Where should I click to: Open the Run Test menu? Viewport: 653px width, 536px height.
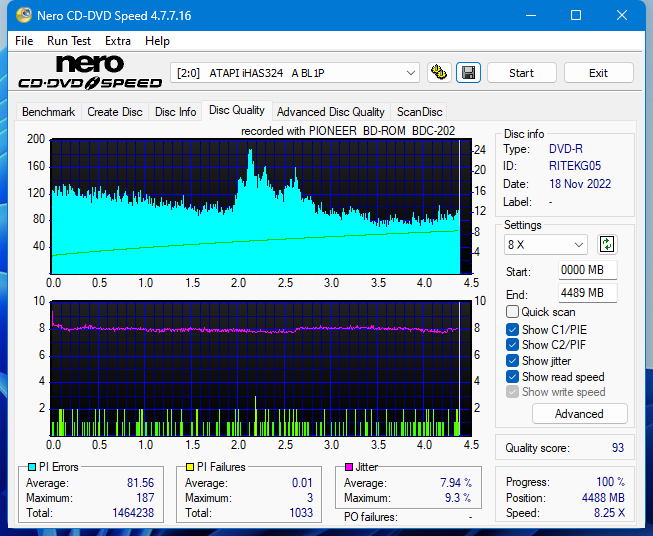click(69, 41)
